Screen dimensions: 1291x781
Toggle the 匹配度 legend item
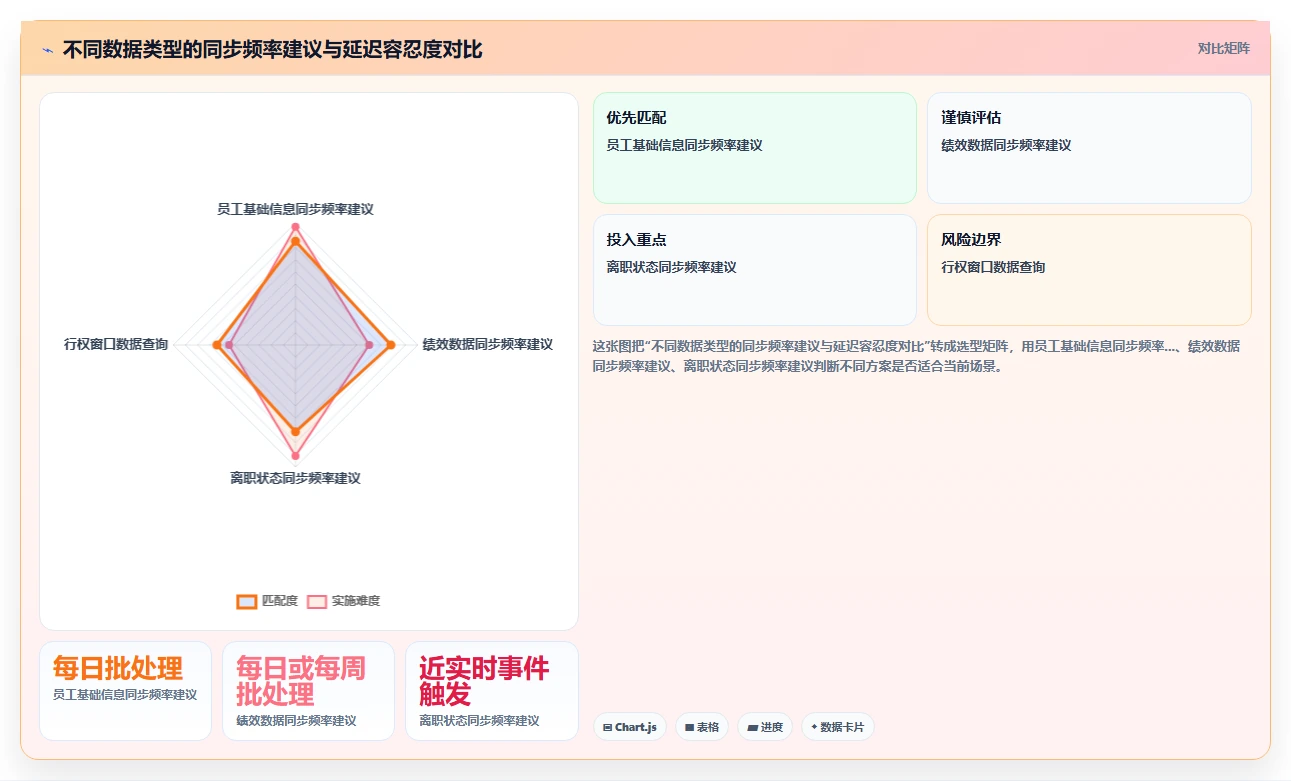pyautogui.click(x=267, y=601)
